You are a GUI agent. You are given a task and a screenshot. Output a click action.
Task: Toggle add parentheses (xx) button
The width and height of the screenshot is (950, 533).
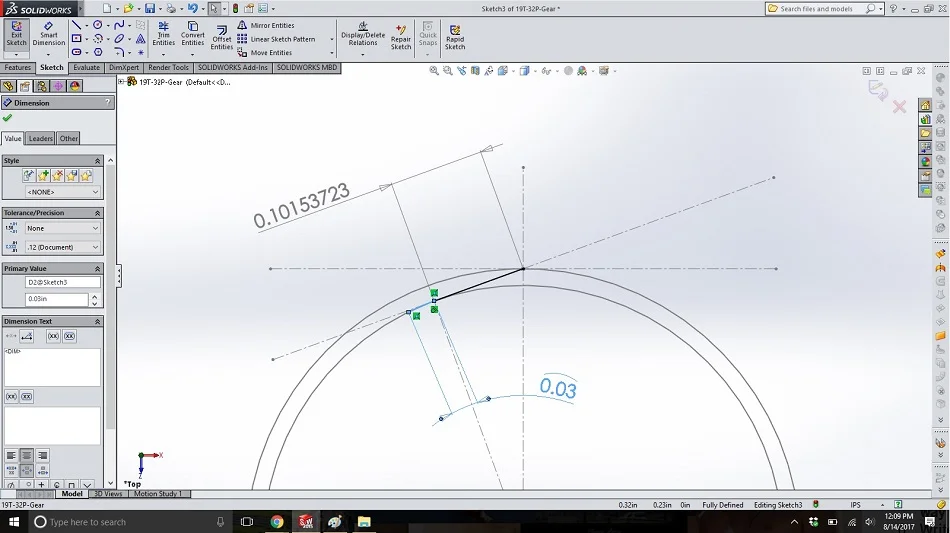(53, 336)
